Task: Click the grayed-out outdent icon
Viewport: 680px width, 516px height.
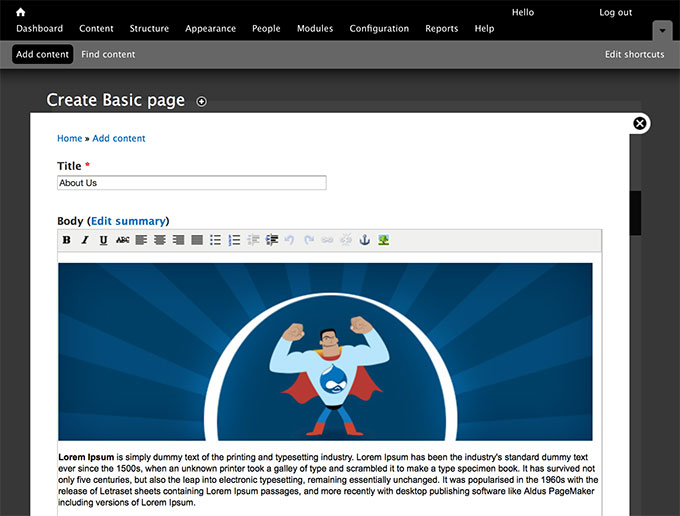Action: point(253,240)
